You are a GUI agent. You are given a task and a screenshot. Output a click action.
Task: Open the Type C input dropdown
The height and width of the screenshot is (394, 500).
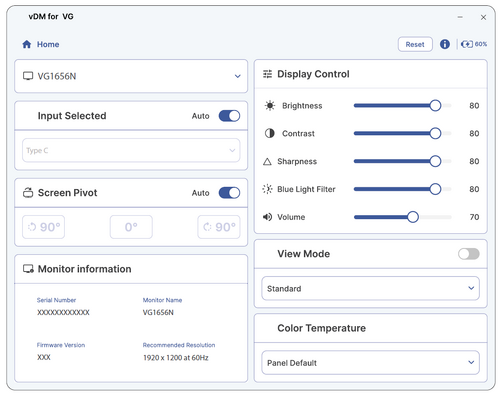(131, 150)
